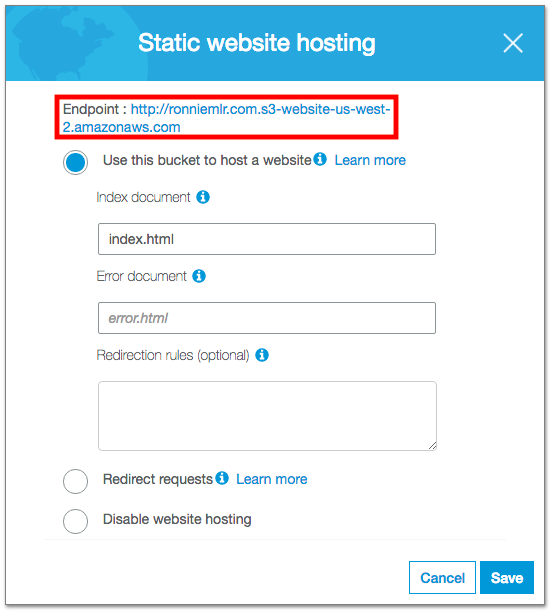
Task: Close the Static website hosting dialog
Action: pos(513,43)
